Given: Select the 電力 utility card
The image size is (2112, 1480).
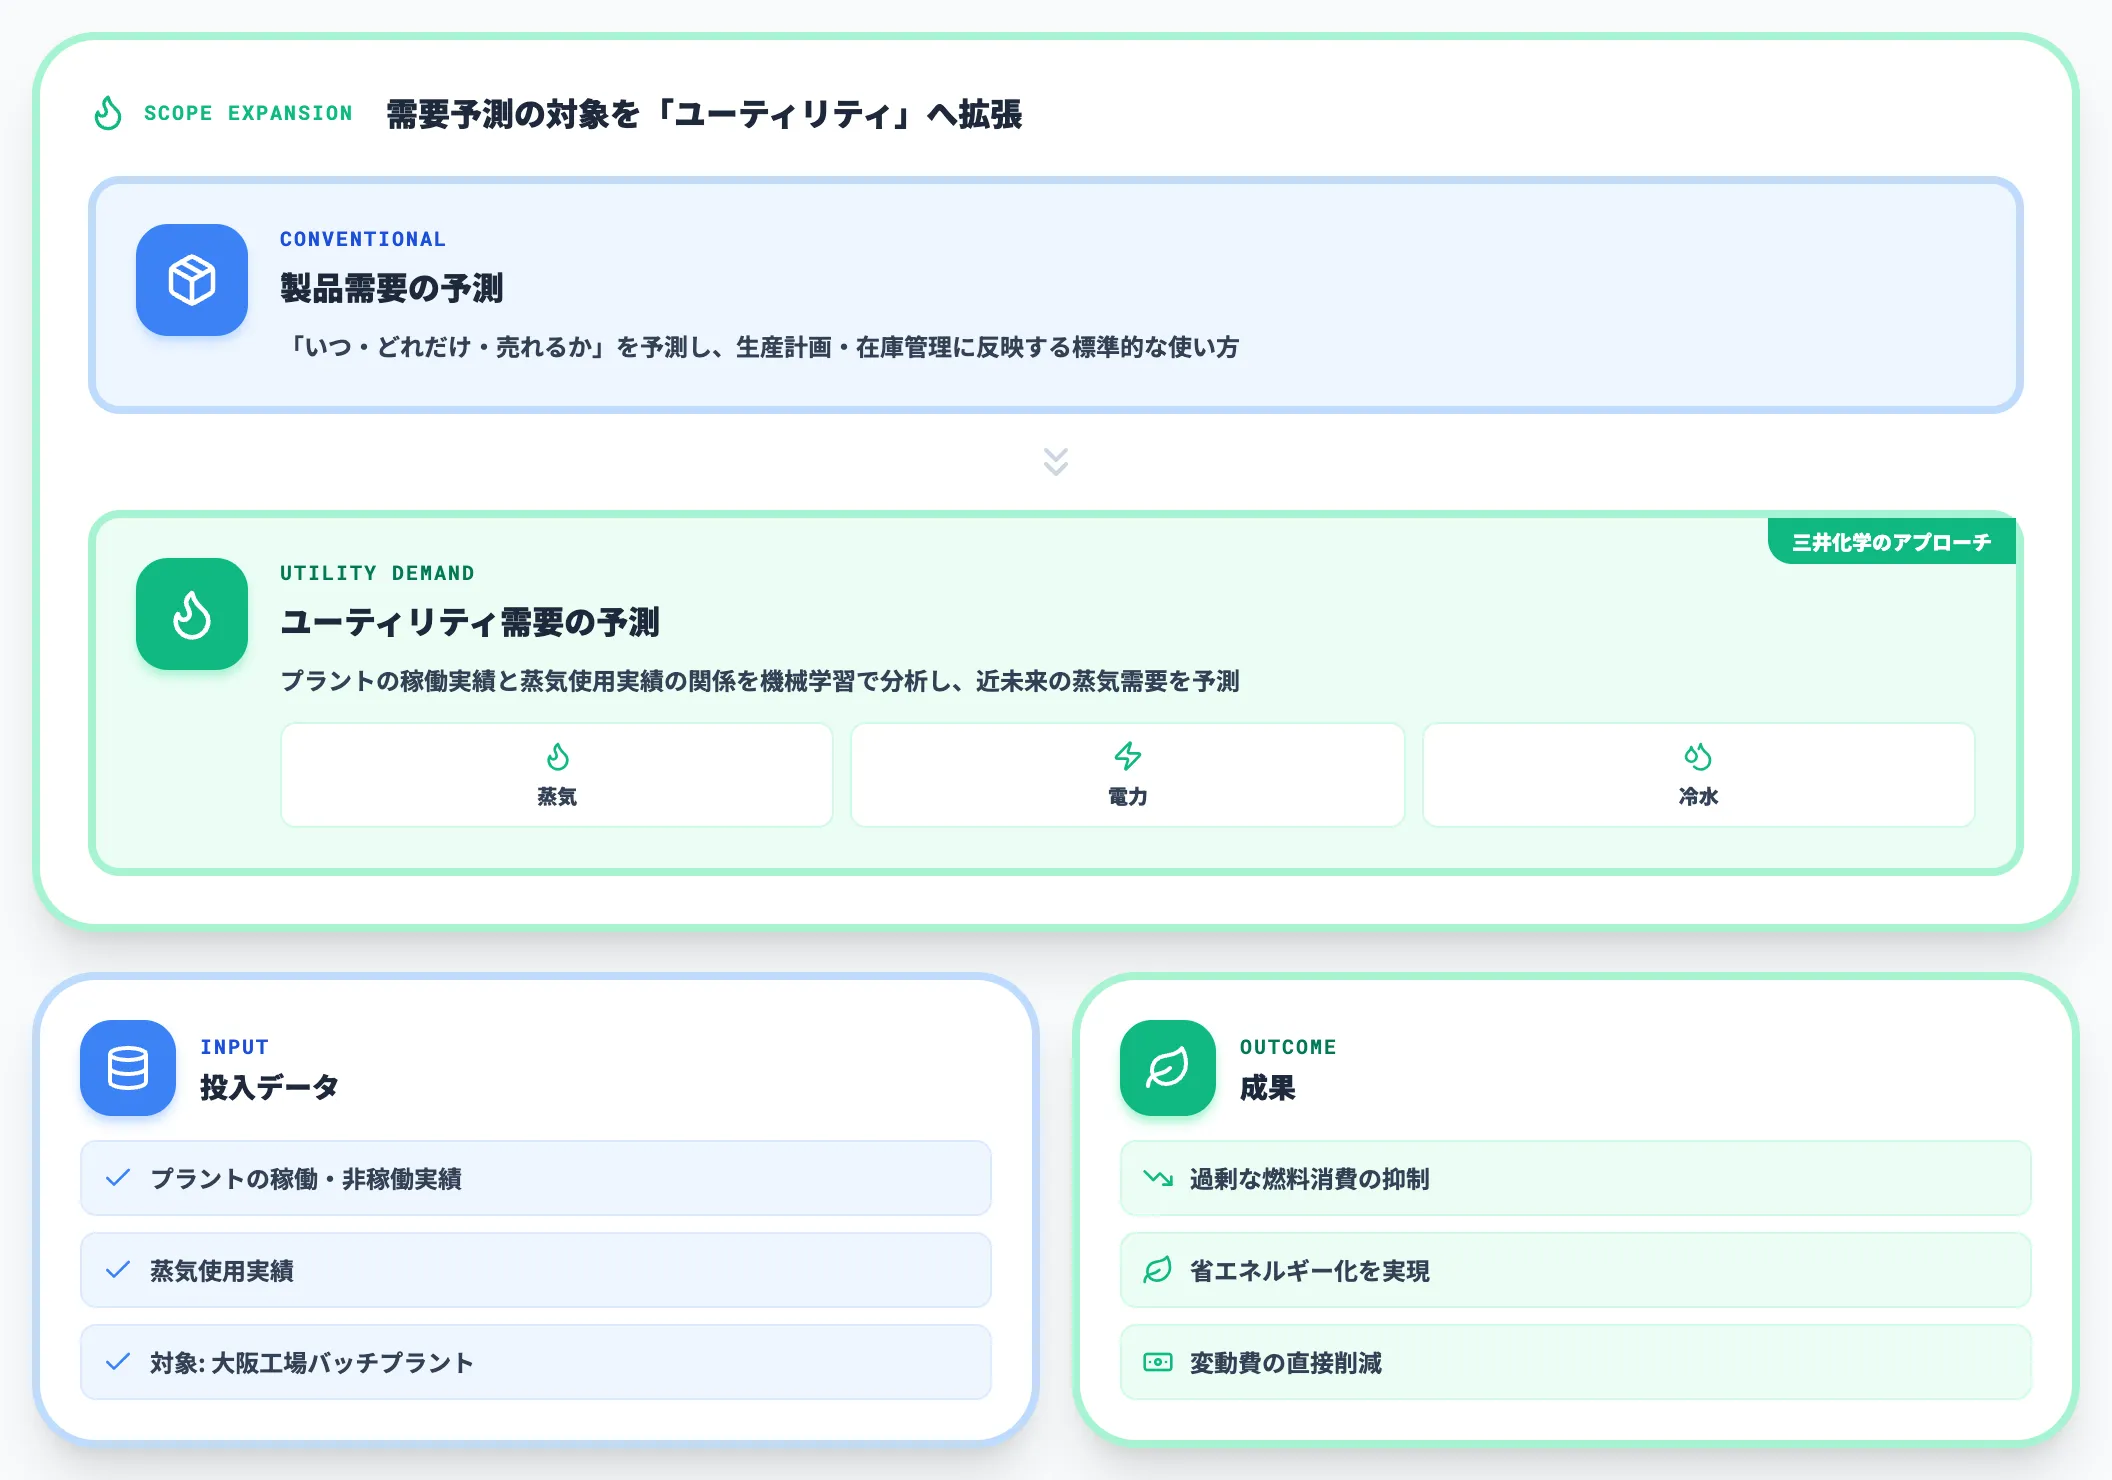Looking at the screenshot, I should [x=1128, y=775].
